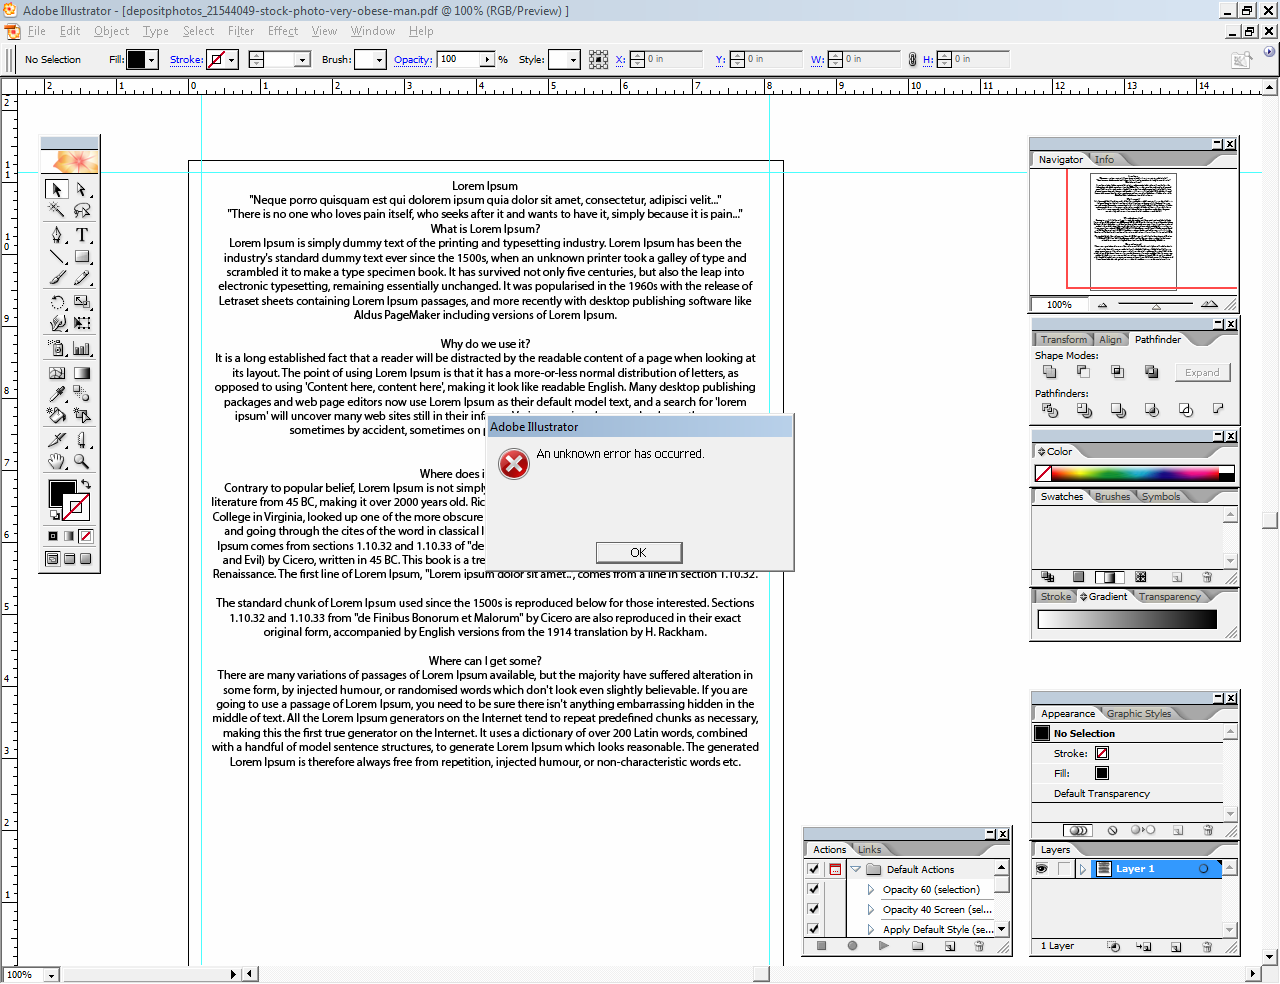Click the Gradient panel gradient bar
The image size is (1280, 984).
[1127, 619]
